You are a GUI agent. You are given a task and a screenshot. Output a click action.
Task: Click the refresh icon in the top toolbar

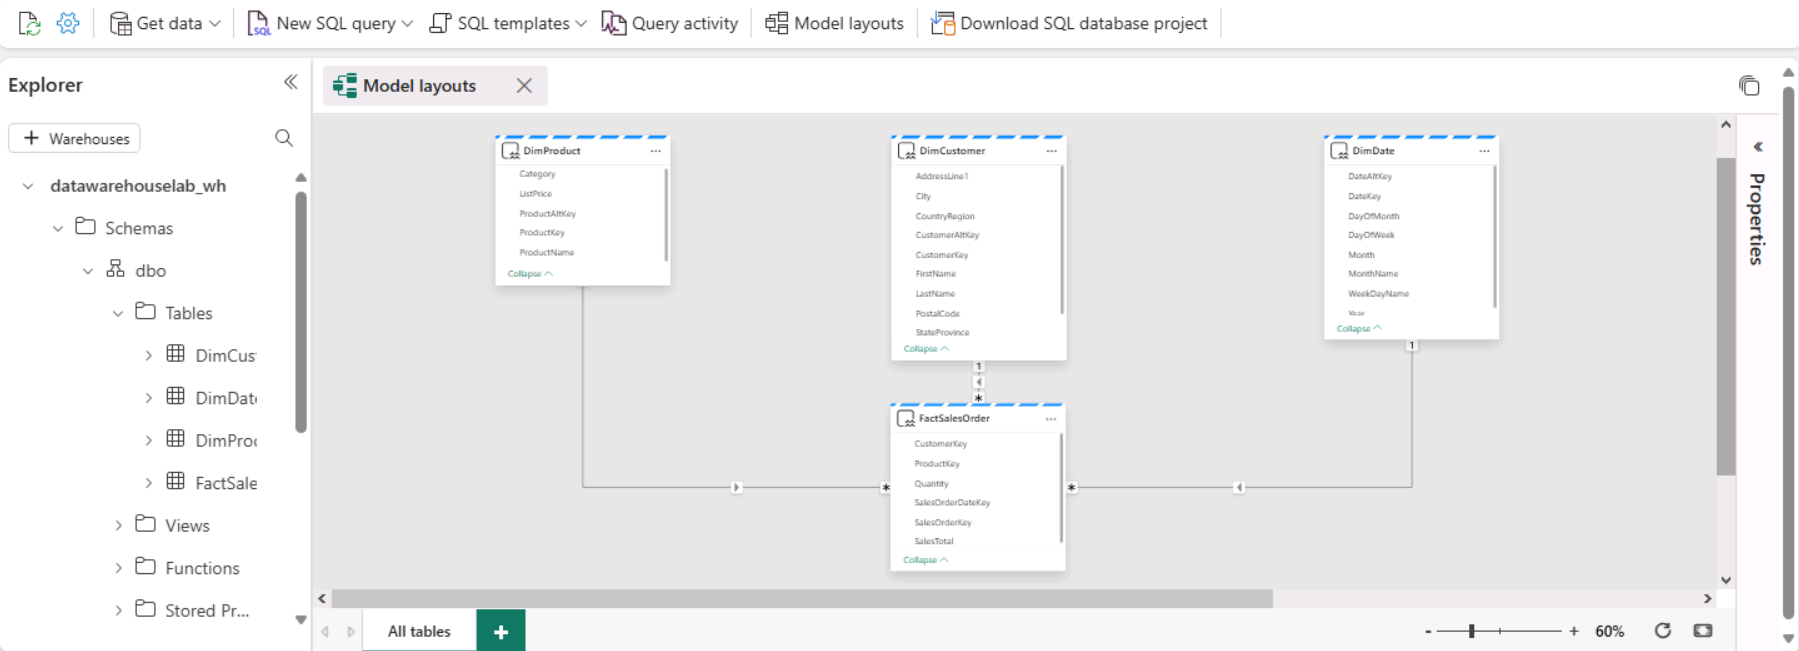30,23
